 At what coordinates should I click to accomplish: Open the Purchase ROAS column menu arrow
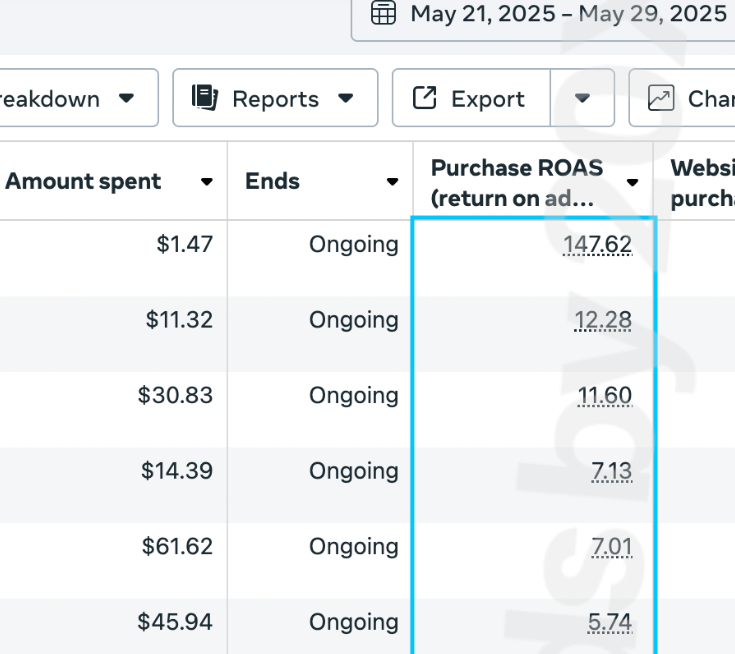pos(632,182)
